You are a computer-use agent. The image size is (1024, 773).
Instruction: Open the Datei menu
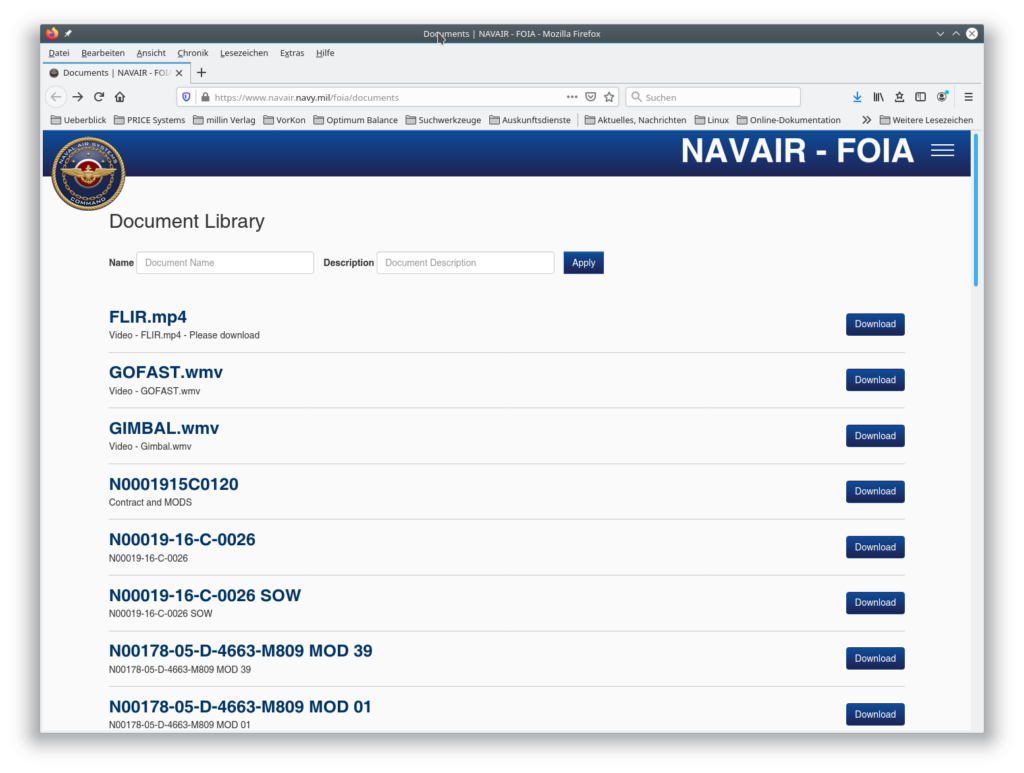click(x=59, y=53)
